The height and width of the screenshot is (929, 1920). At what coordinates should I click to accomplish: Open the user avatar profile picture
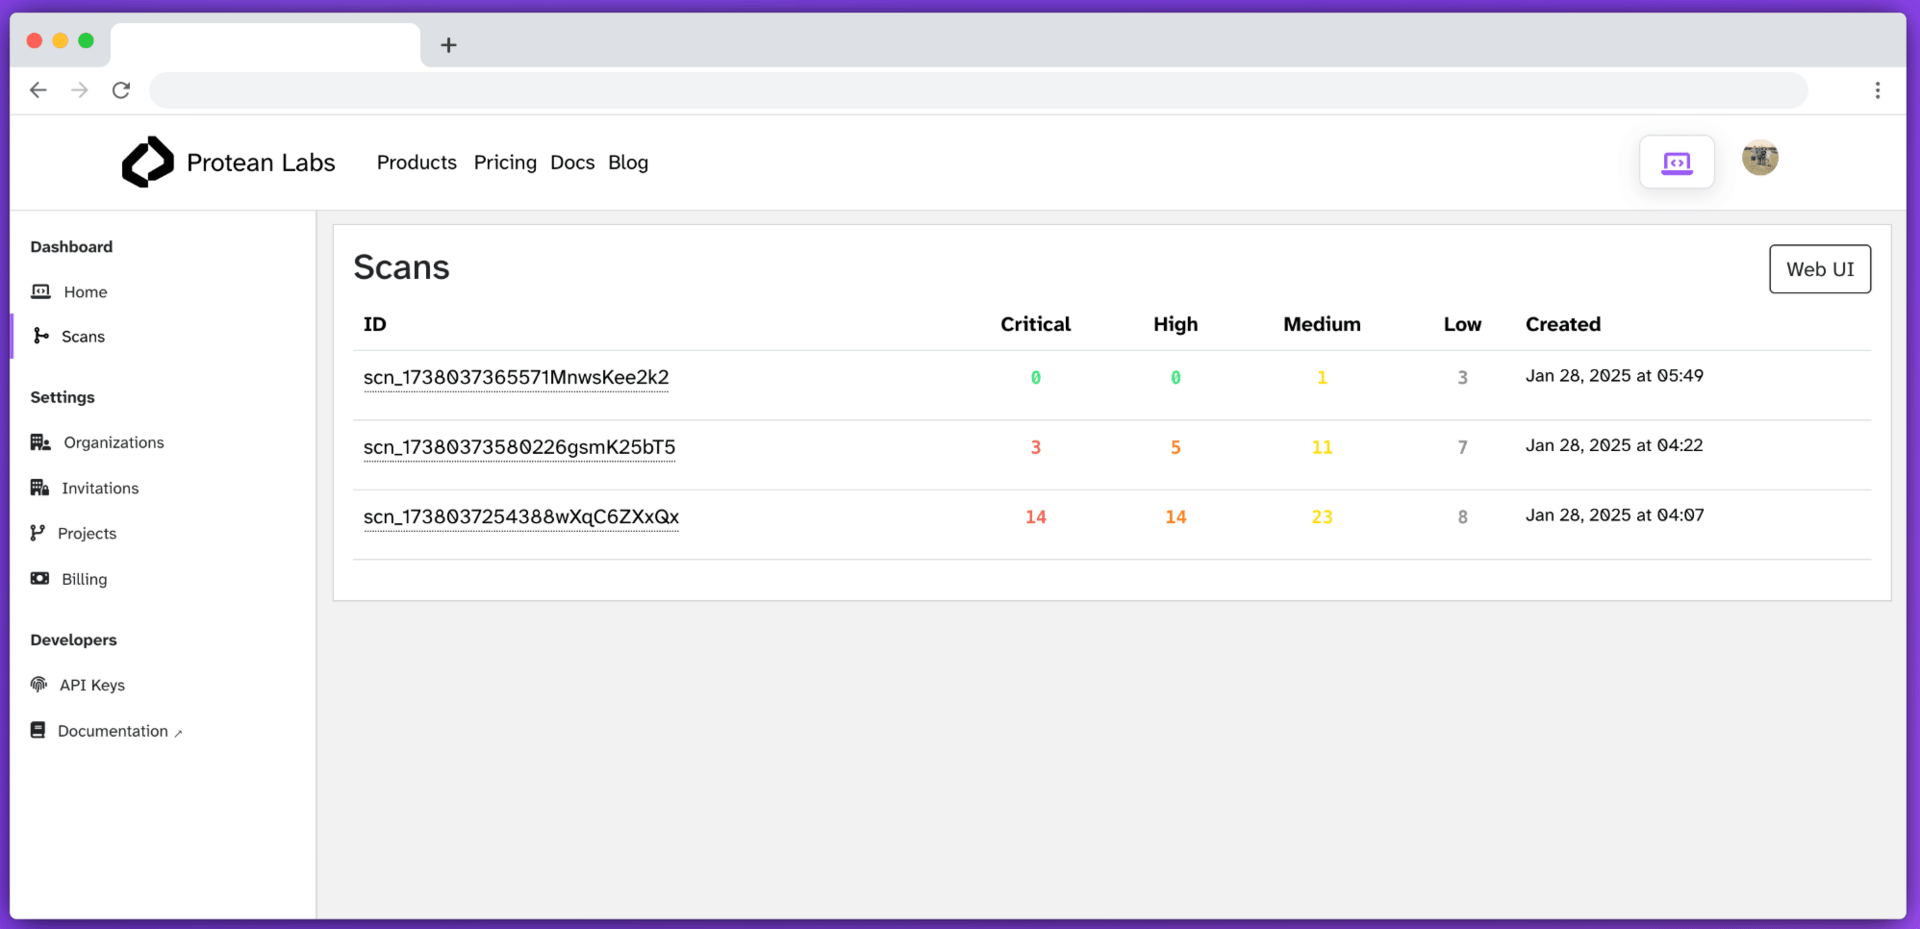click(1760, 158)
